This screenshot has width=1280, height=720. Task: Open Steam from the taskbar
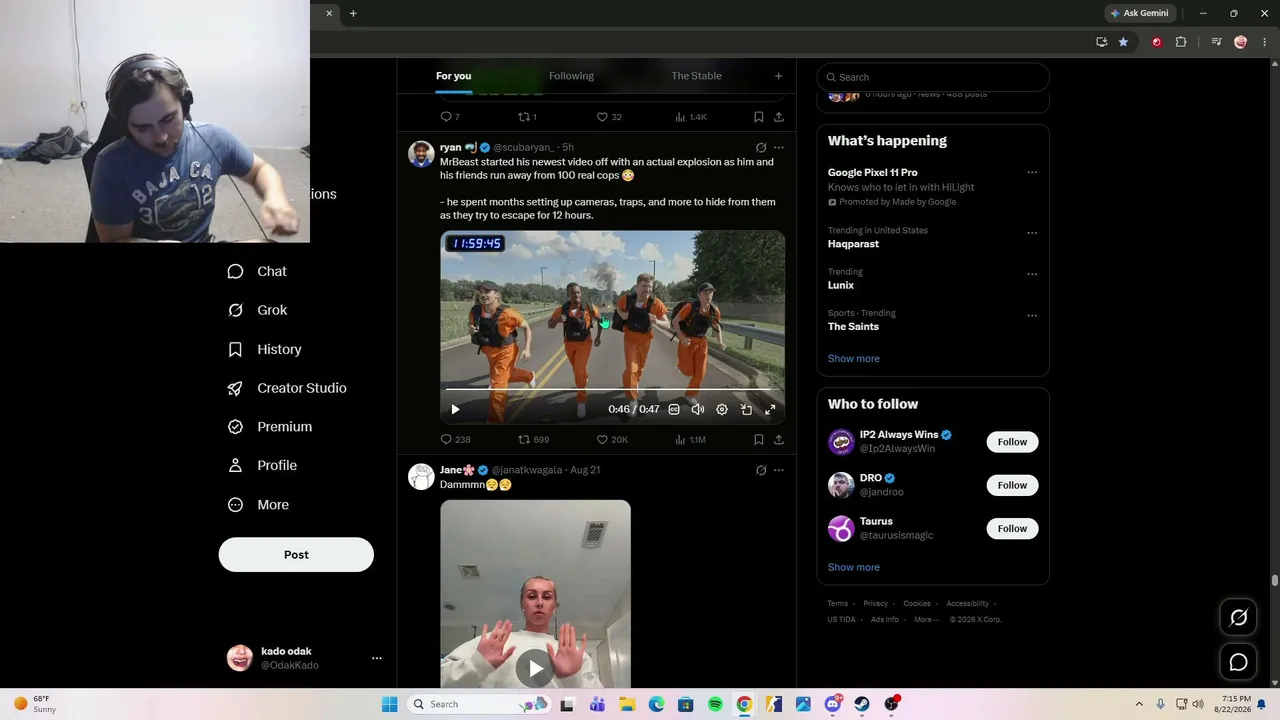(862, 704)
